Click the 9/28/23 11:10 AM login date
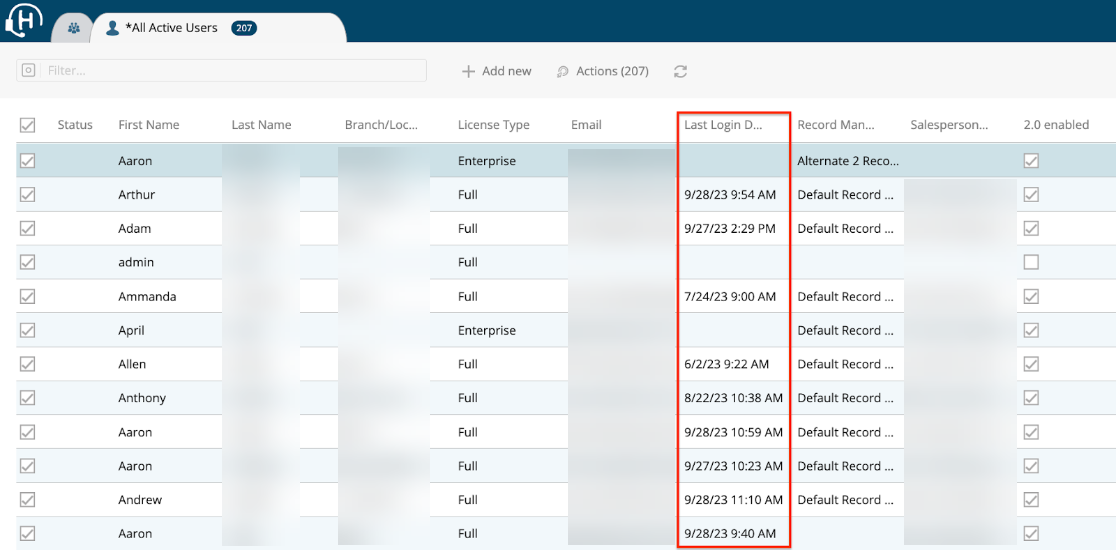 pos(733,500)
